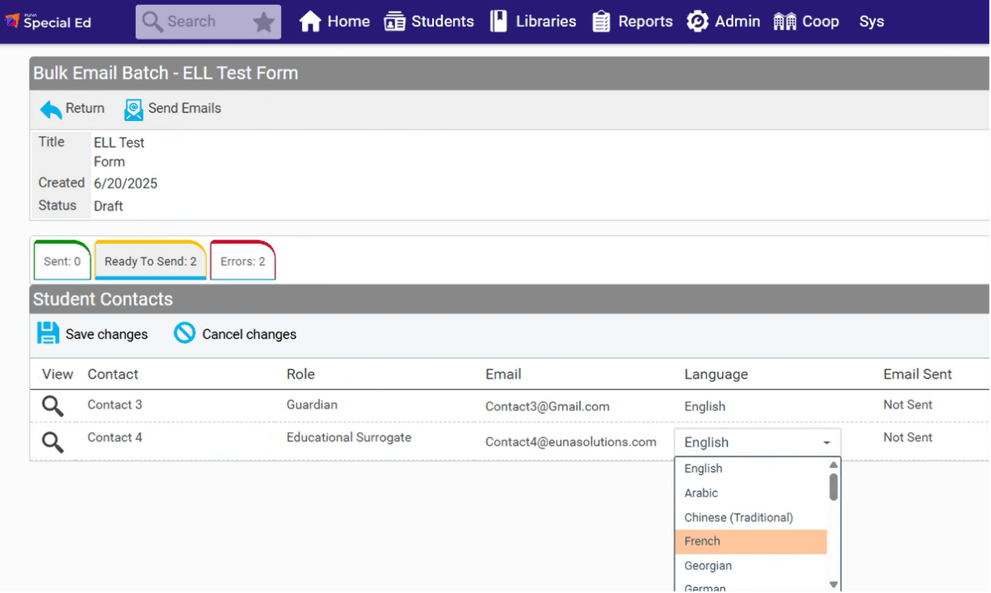
Task: Click the blue Return arrow icon
Action: pos(51,109)
